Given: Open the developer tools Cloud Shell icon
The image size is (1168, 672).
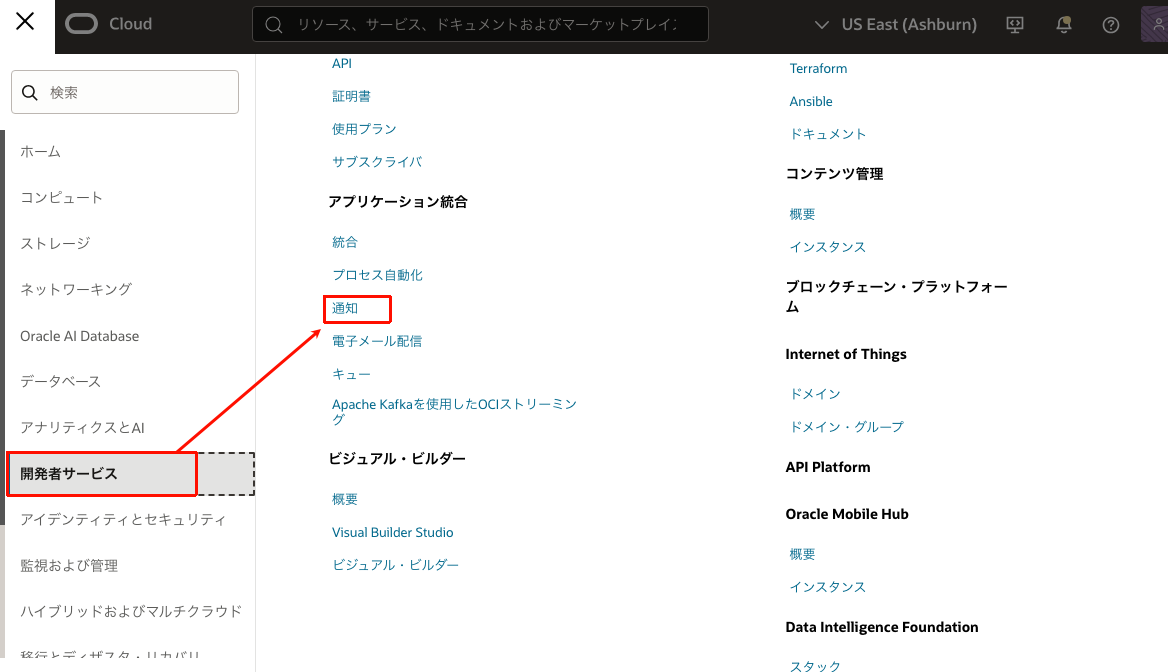Looking at the screenshot, I should tap(1015, 25).
